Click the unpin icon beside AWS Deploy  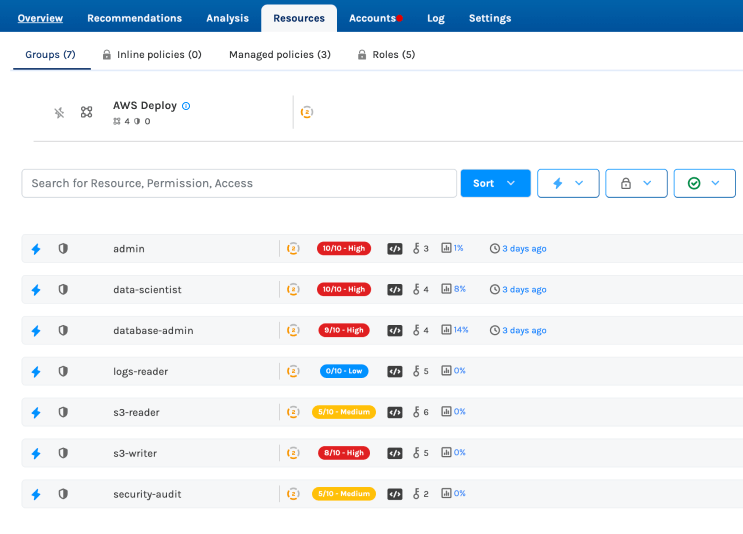coord(59,112)
